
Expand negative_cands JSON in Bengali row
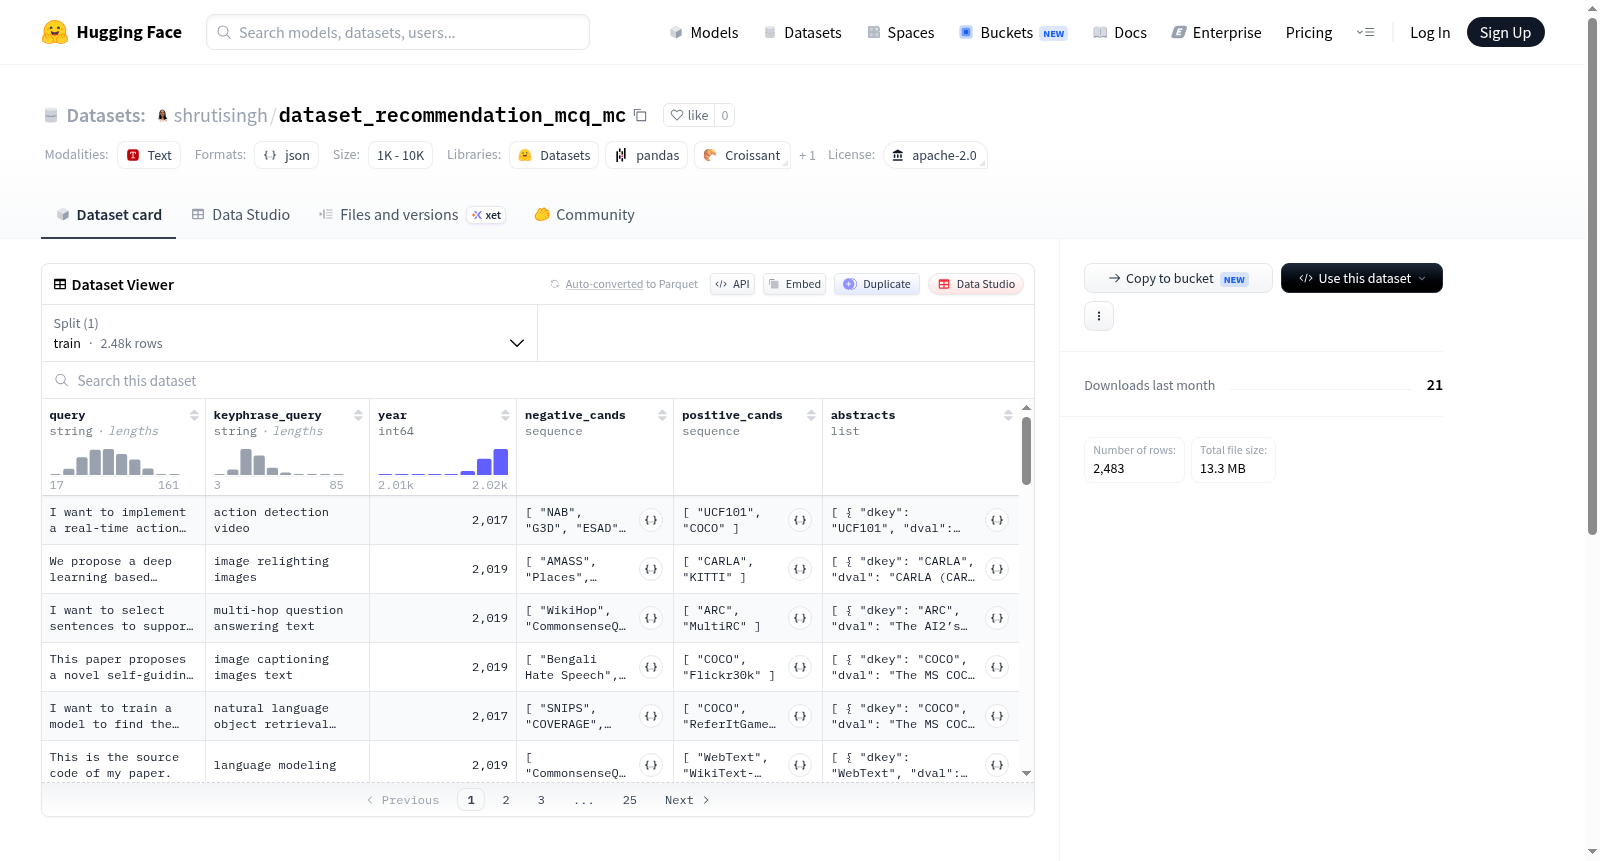tap(651, 667)
